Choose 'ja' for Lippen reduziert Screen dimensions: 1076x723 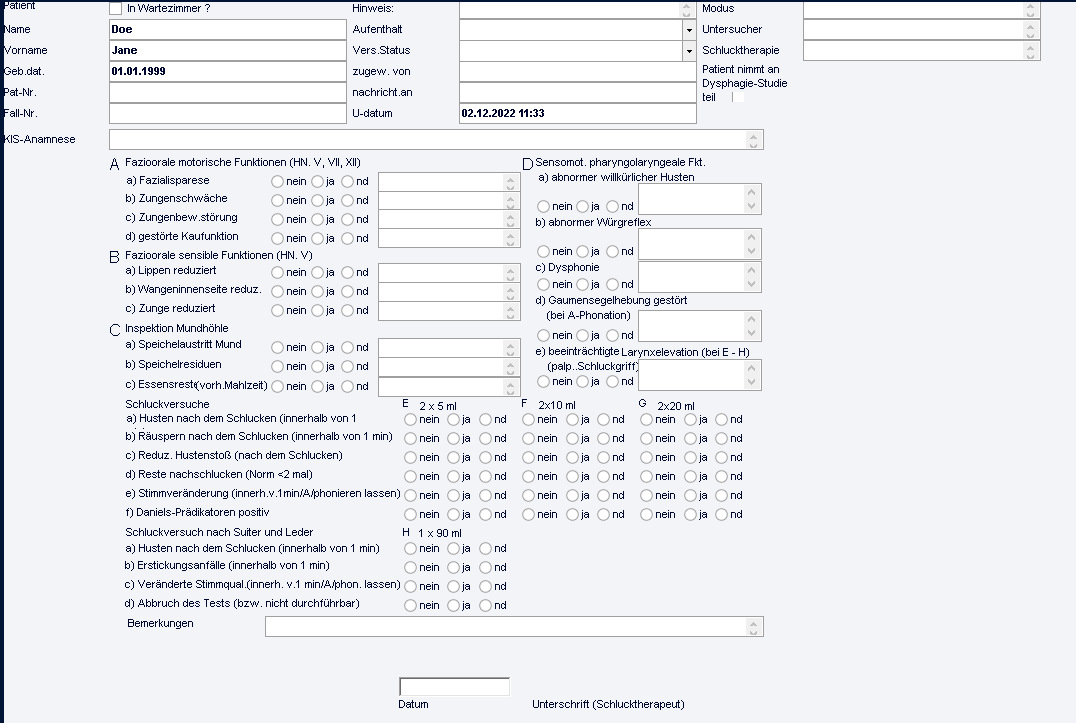pos(318,272)
